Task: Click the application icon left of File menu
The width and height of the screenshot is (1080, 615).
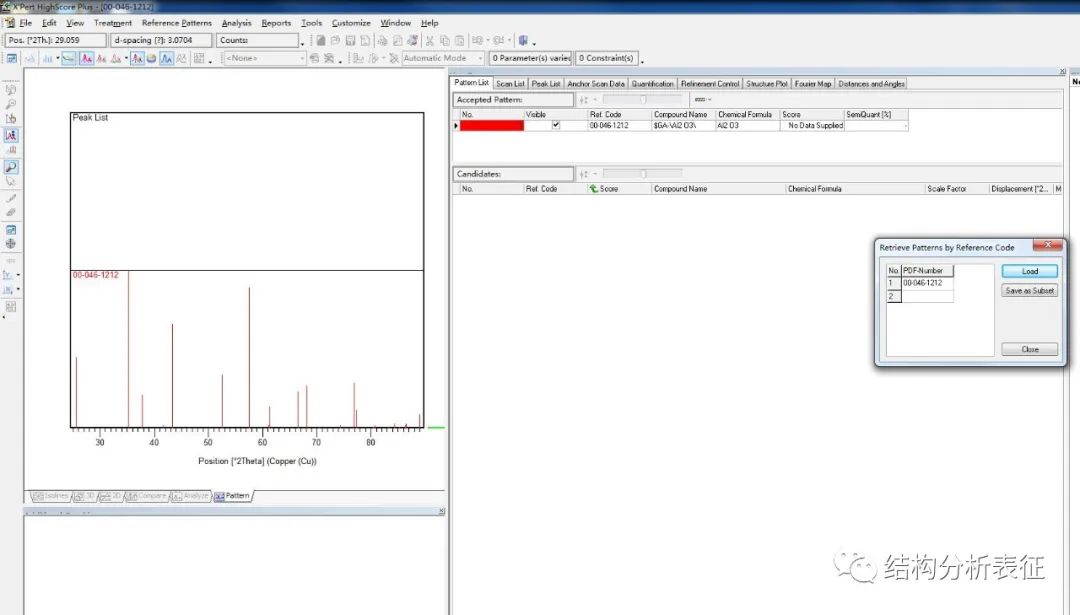Action: coord(10,23)
